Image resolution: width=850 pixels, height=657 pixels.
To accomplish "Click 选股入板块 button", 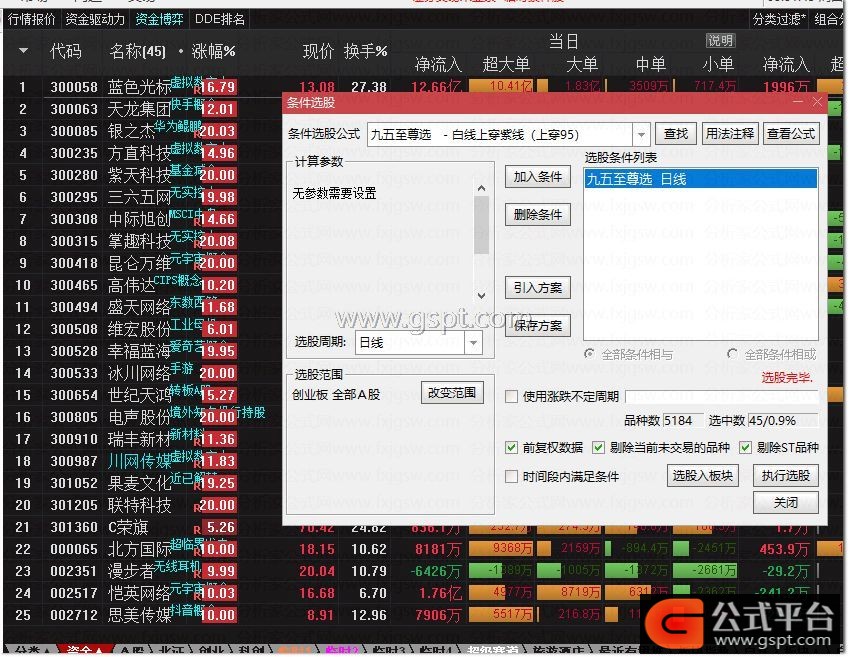I will 703,475.
